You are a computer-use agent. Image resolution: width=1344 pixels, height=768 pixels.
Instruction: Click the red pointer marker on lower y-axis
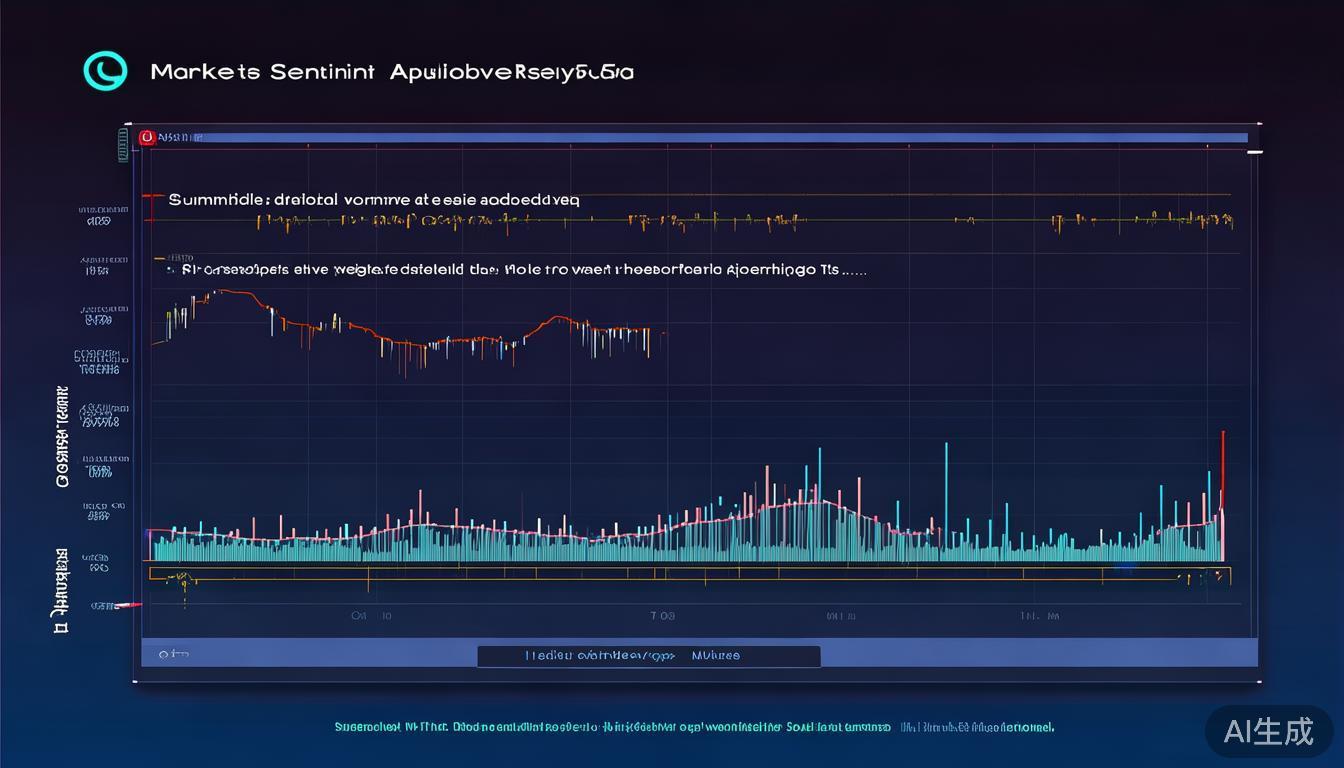[x=128, y=605]
